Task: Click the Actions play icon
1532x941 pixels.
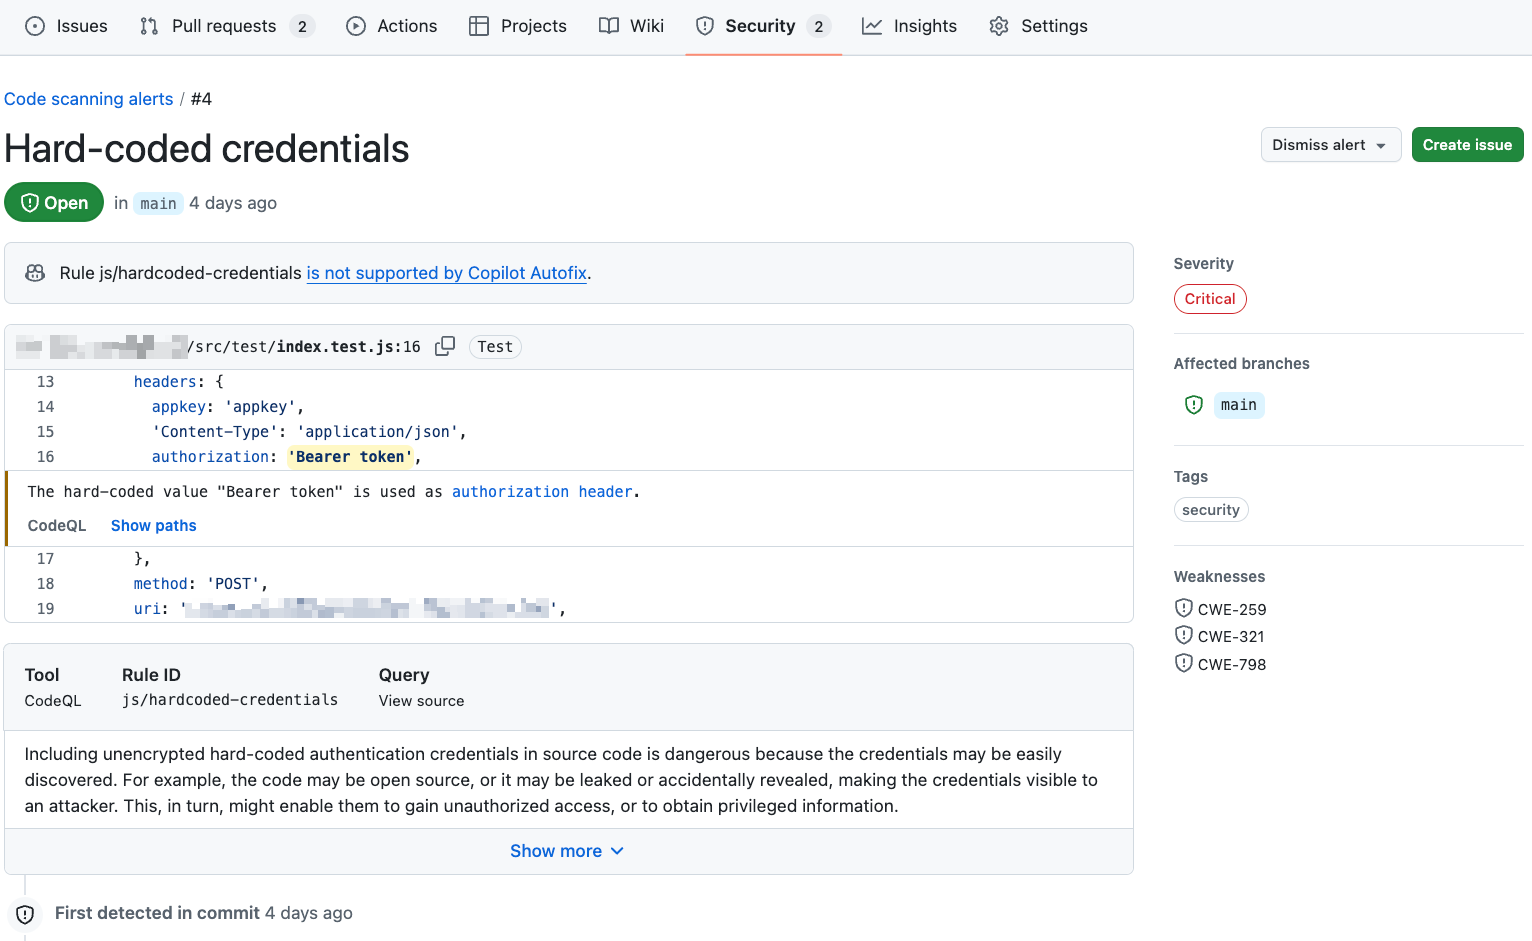Action: [356, 26]
